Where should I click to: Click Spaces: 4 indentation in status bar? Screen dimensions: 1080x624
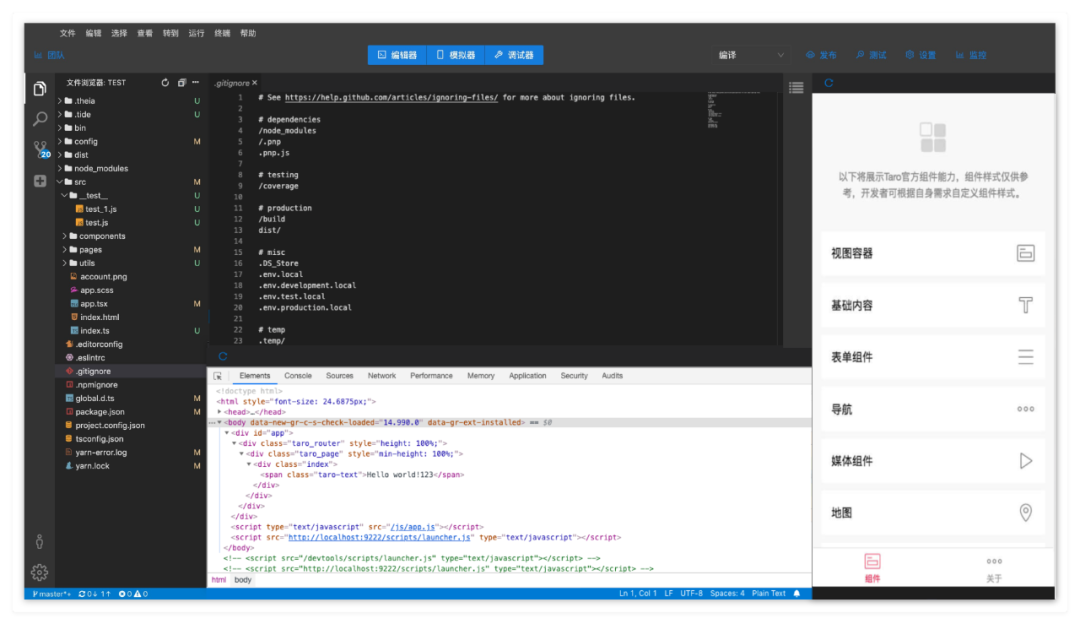click(727, 594)
